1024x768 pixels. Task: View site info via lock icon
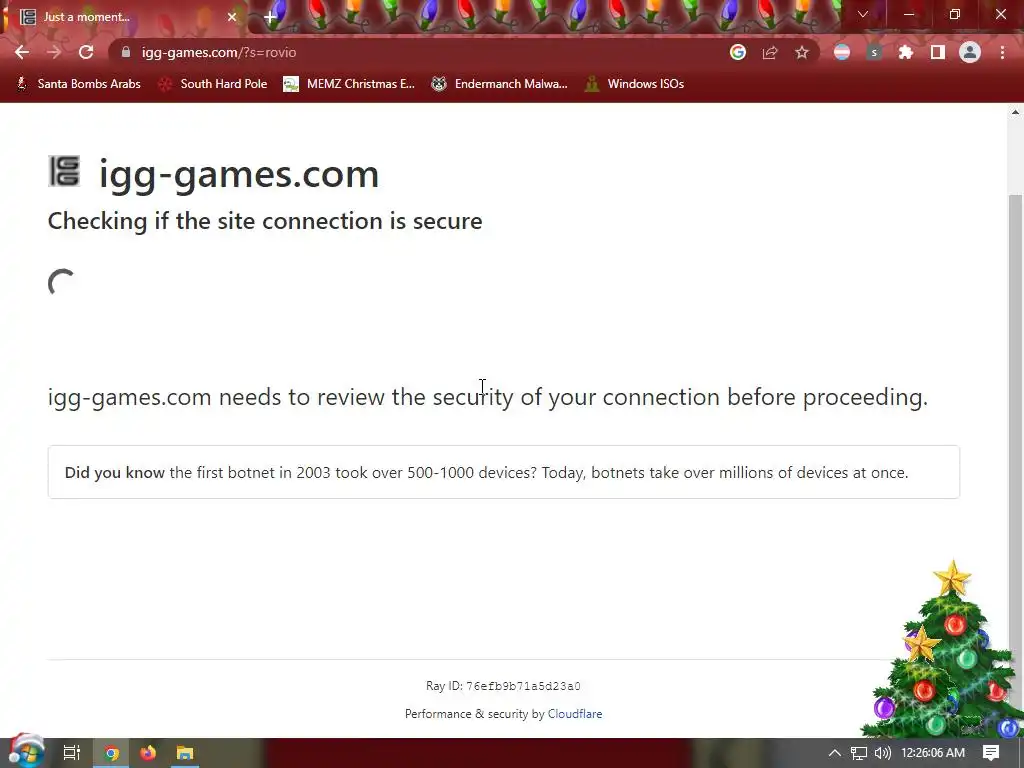click(126, 52)
